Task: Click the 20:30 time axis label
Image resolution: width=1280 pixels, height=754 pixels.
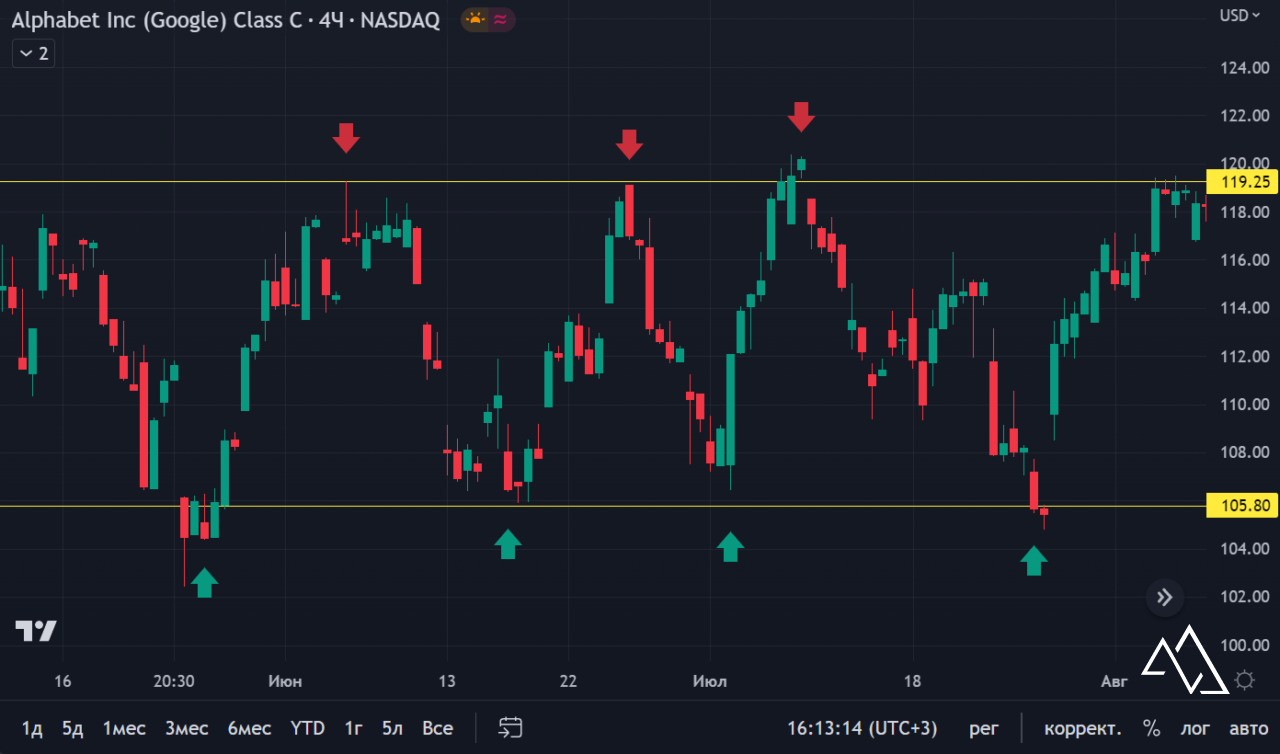Action: click(x=173, y=682)
